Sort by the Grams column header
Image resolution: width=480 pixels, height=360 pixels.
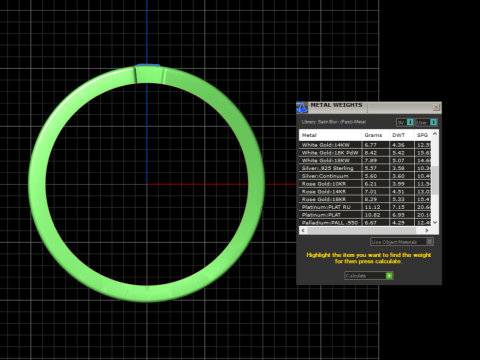point(375,135)
